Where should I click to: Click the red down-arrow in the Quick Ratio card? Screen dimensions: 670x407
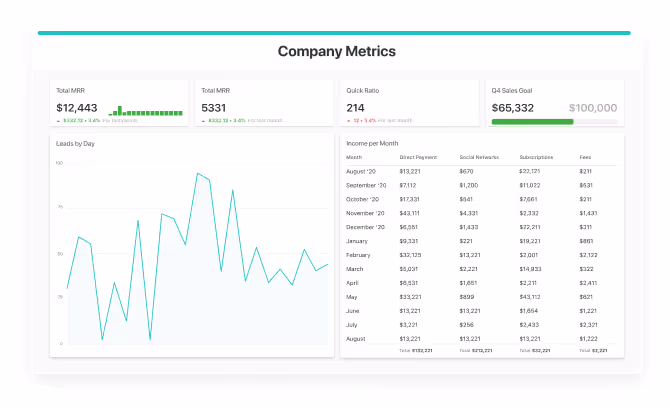(348, 121)
